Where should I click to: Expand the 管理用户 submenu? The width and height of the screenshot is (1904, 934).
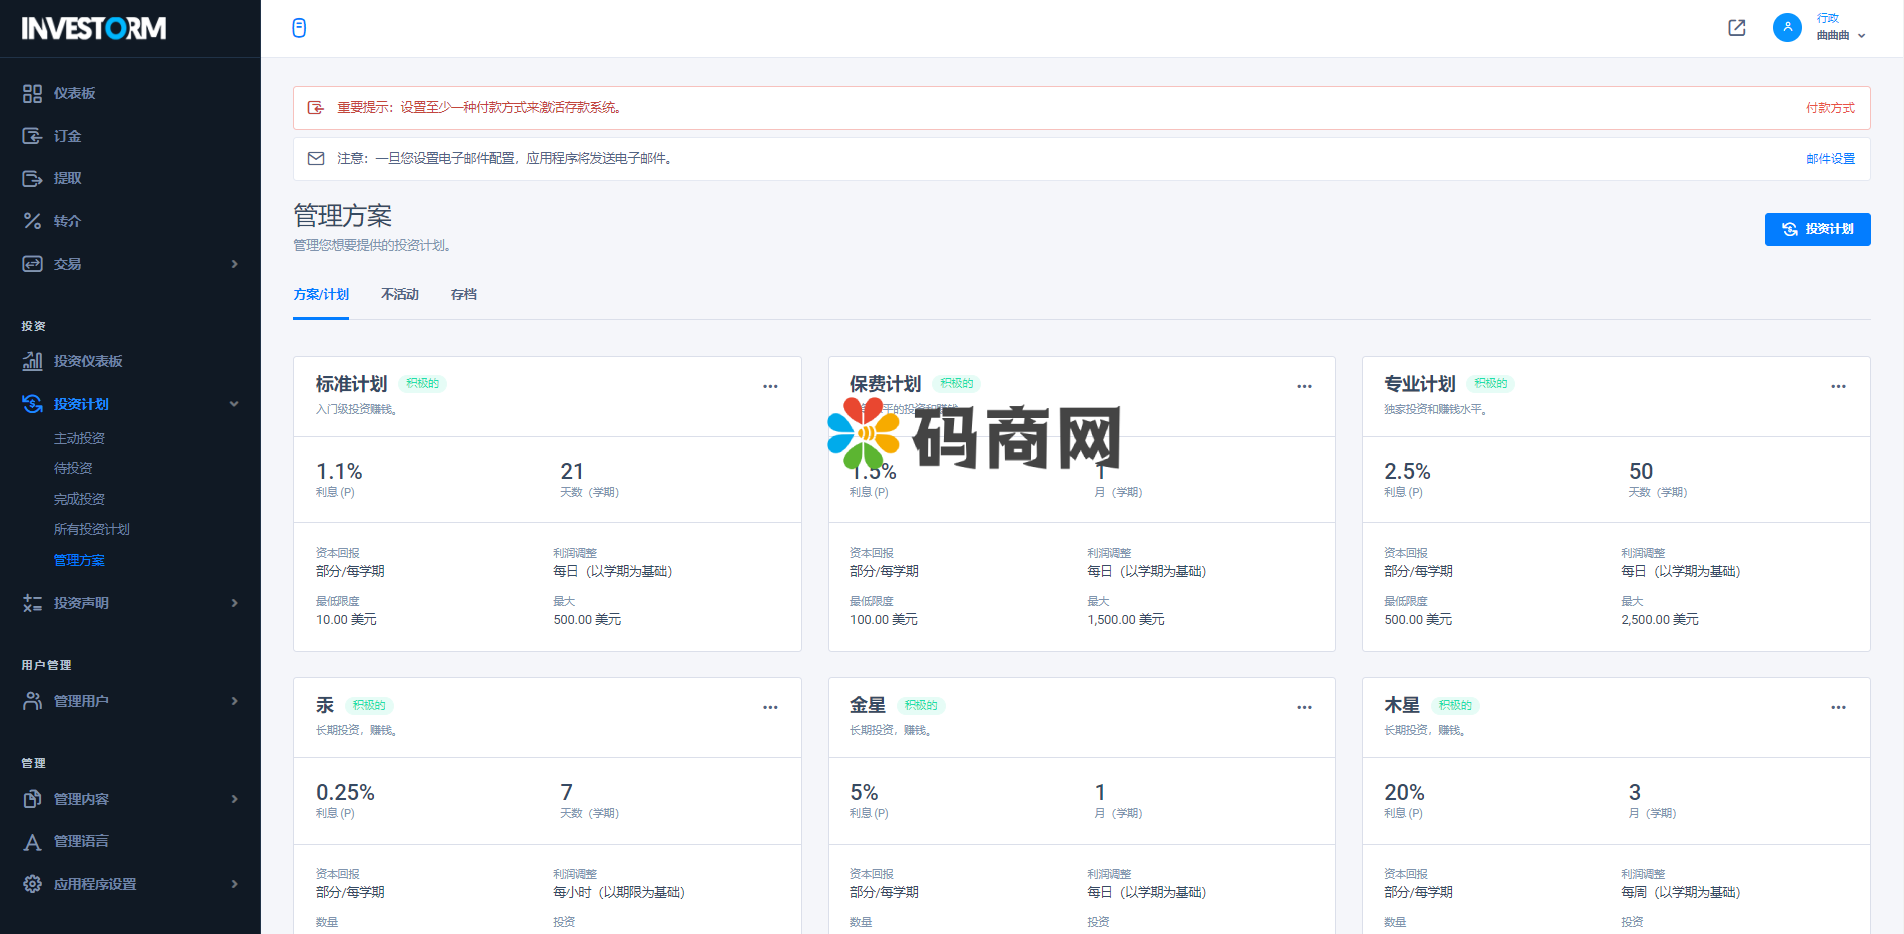click(235, 701)
